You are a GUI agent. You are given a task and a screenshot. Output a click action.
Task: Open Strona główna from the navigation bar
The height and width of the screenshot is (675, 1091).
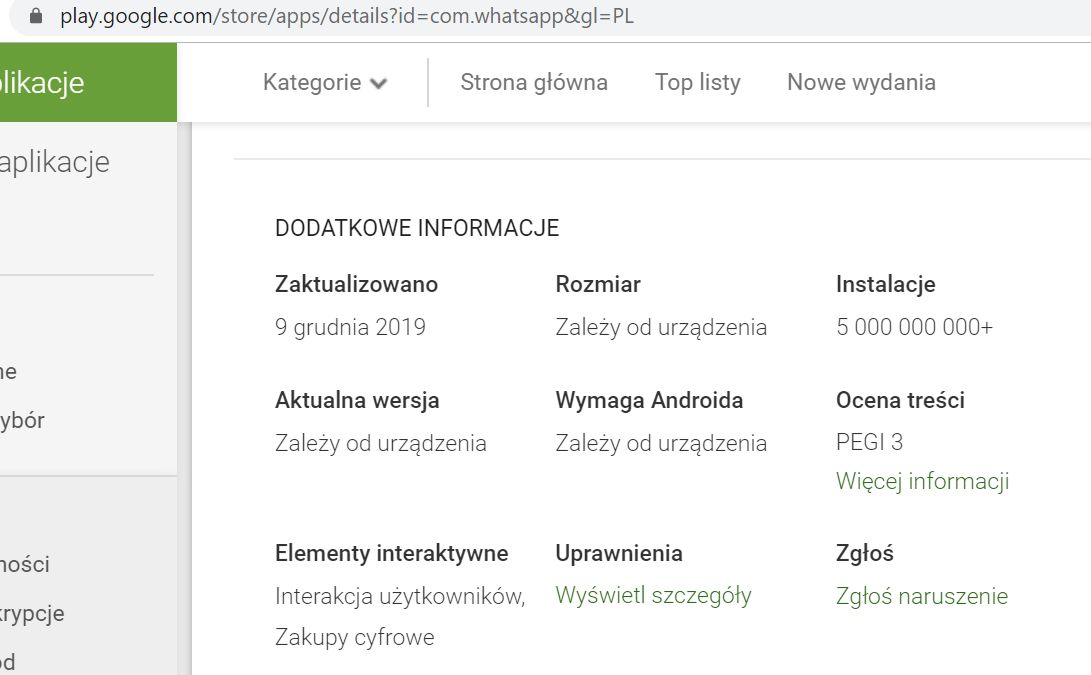[534, 82]
